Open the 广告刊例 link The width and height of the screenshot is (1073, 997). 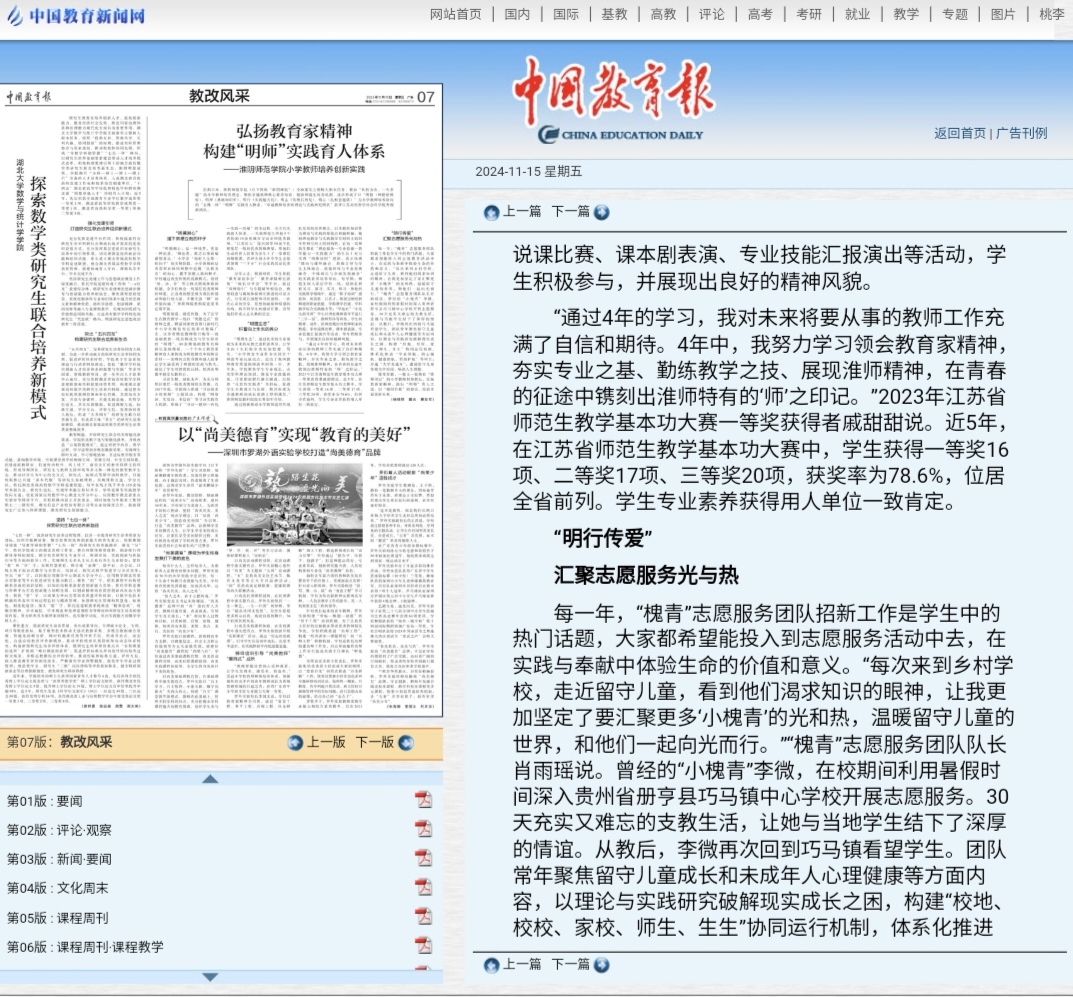click(x=1021, y=133)
